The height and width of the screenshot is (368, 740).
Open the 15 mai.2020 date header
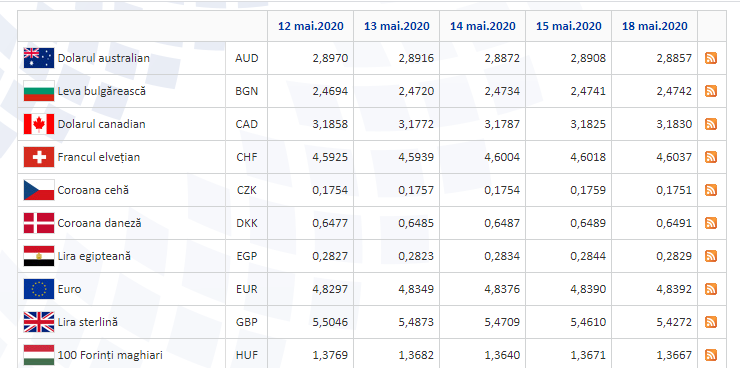click(x=568, y=26)
